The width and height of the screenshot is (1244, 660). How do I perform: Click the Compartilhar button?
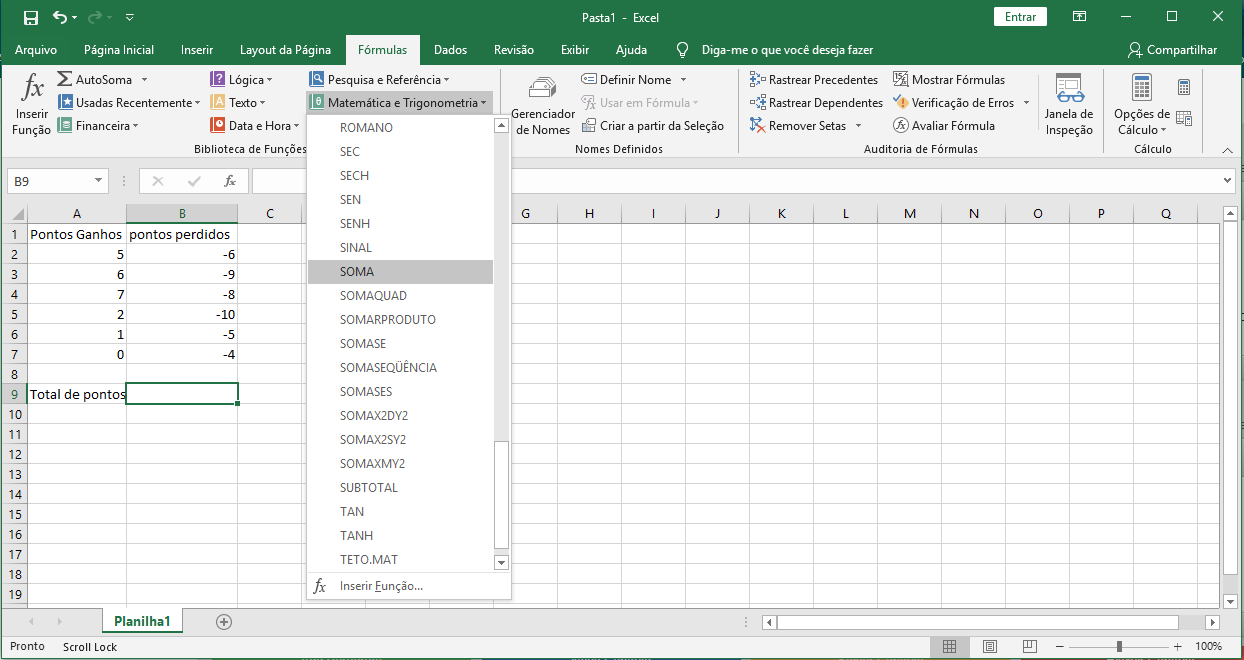[x=1171, y=50]
